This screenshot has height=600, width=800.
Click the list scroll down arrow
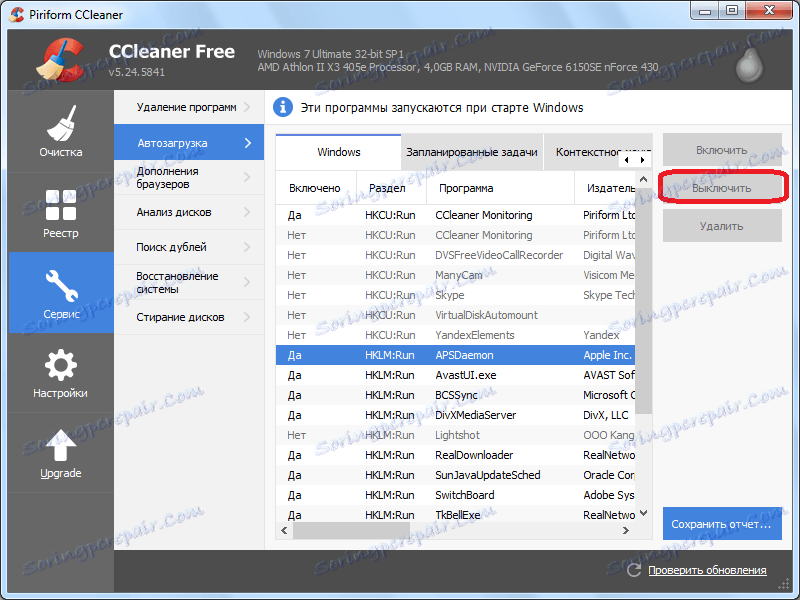click(x=643, y=513)
